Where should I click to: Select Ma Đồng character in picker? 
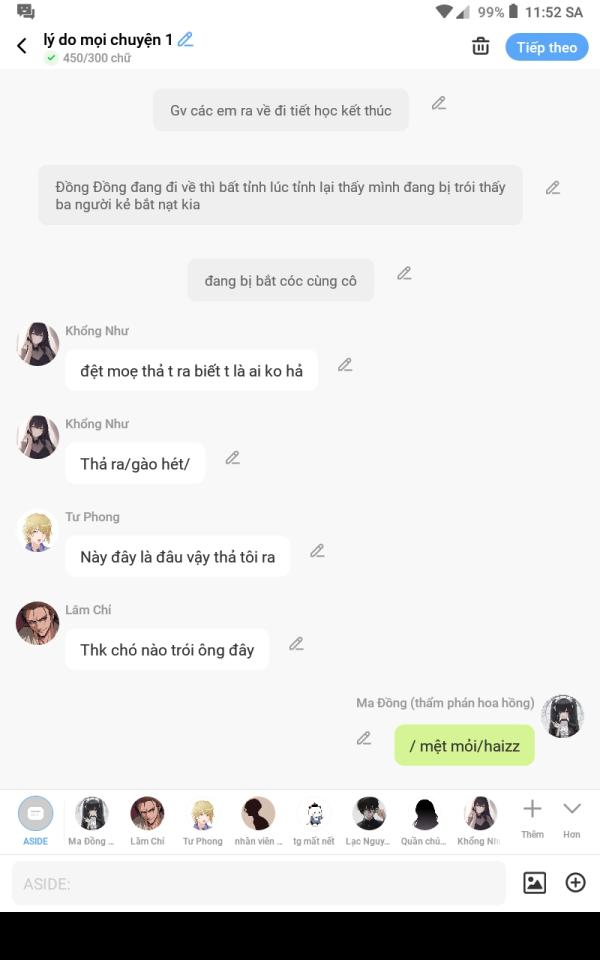tap(91, 821)
